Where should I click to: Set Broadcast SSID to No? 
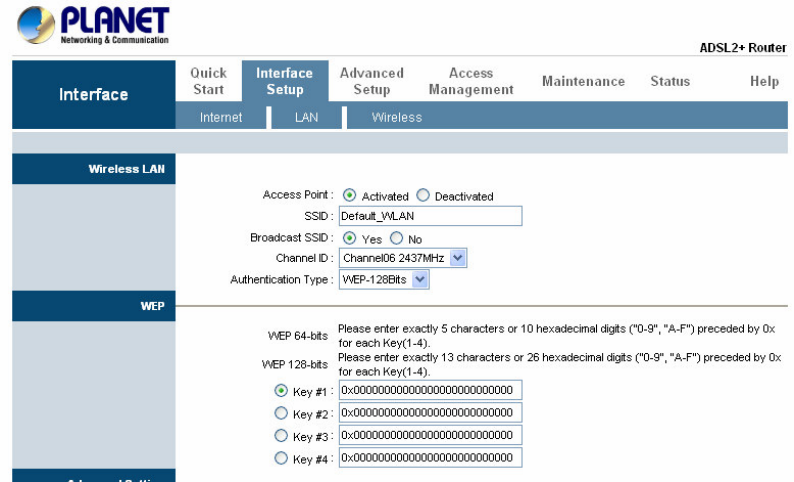(397, 239)
